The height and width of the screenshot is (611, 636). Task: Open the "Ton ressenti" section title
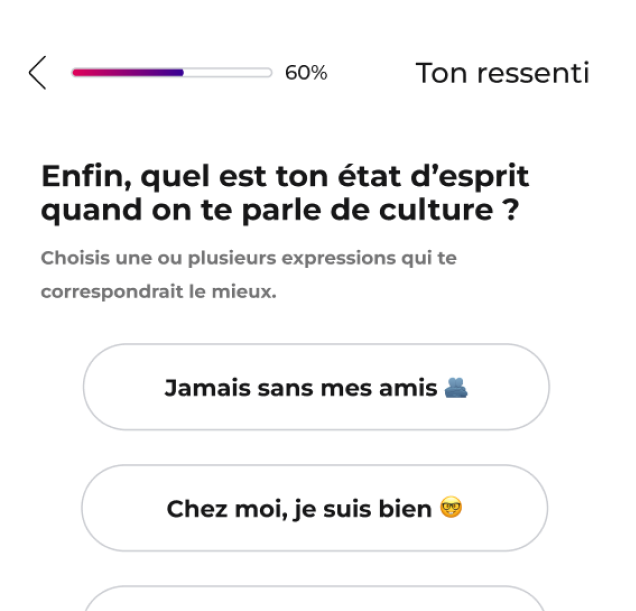tap(502, 73)
